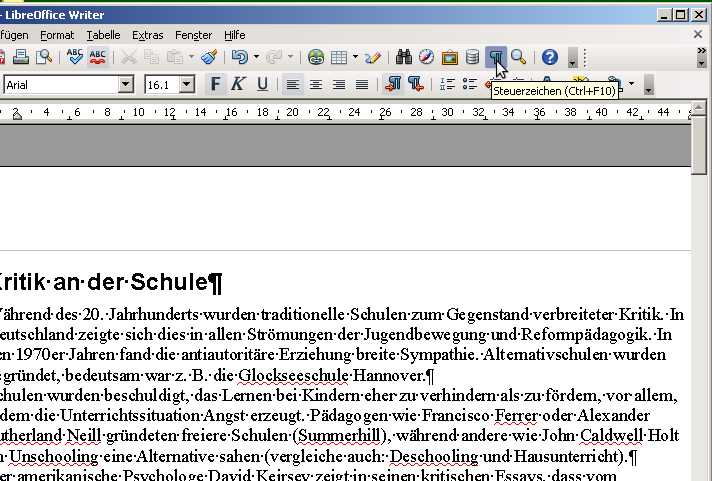Open the page preview icon
Viewport: 712px width, 481px height.
[x=45, y=57]
